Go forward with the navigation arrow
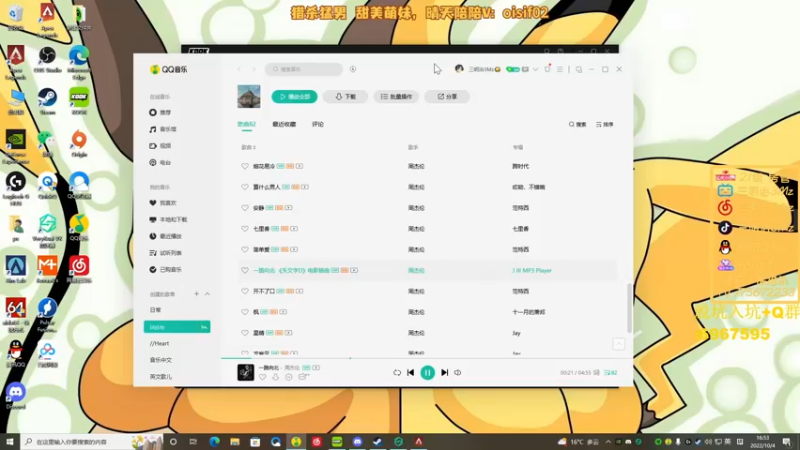This screenshot has height=450, width=800. (x=254, y=69)
